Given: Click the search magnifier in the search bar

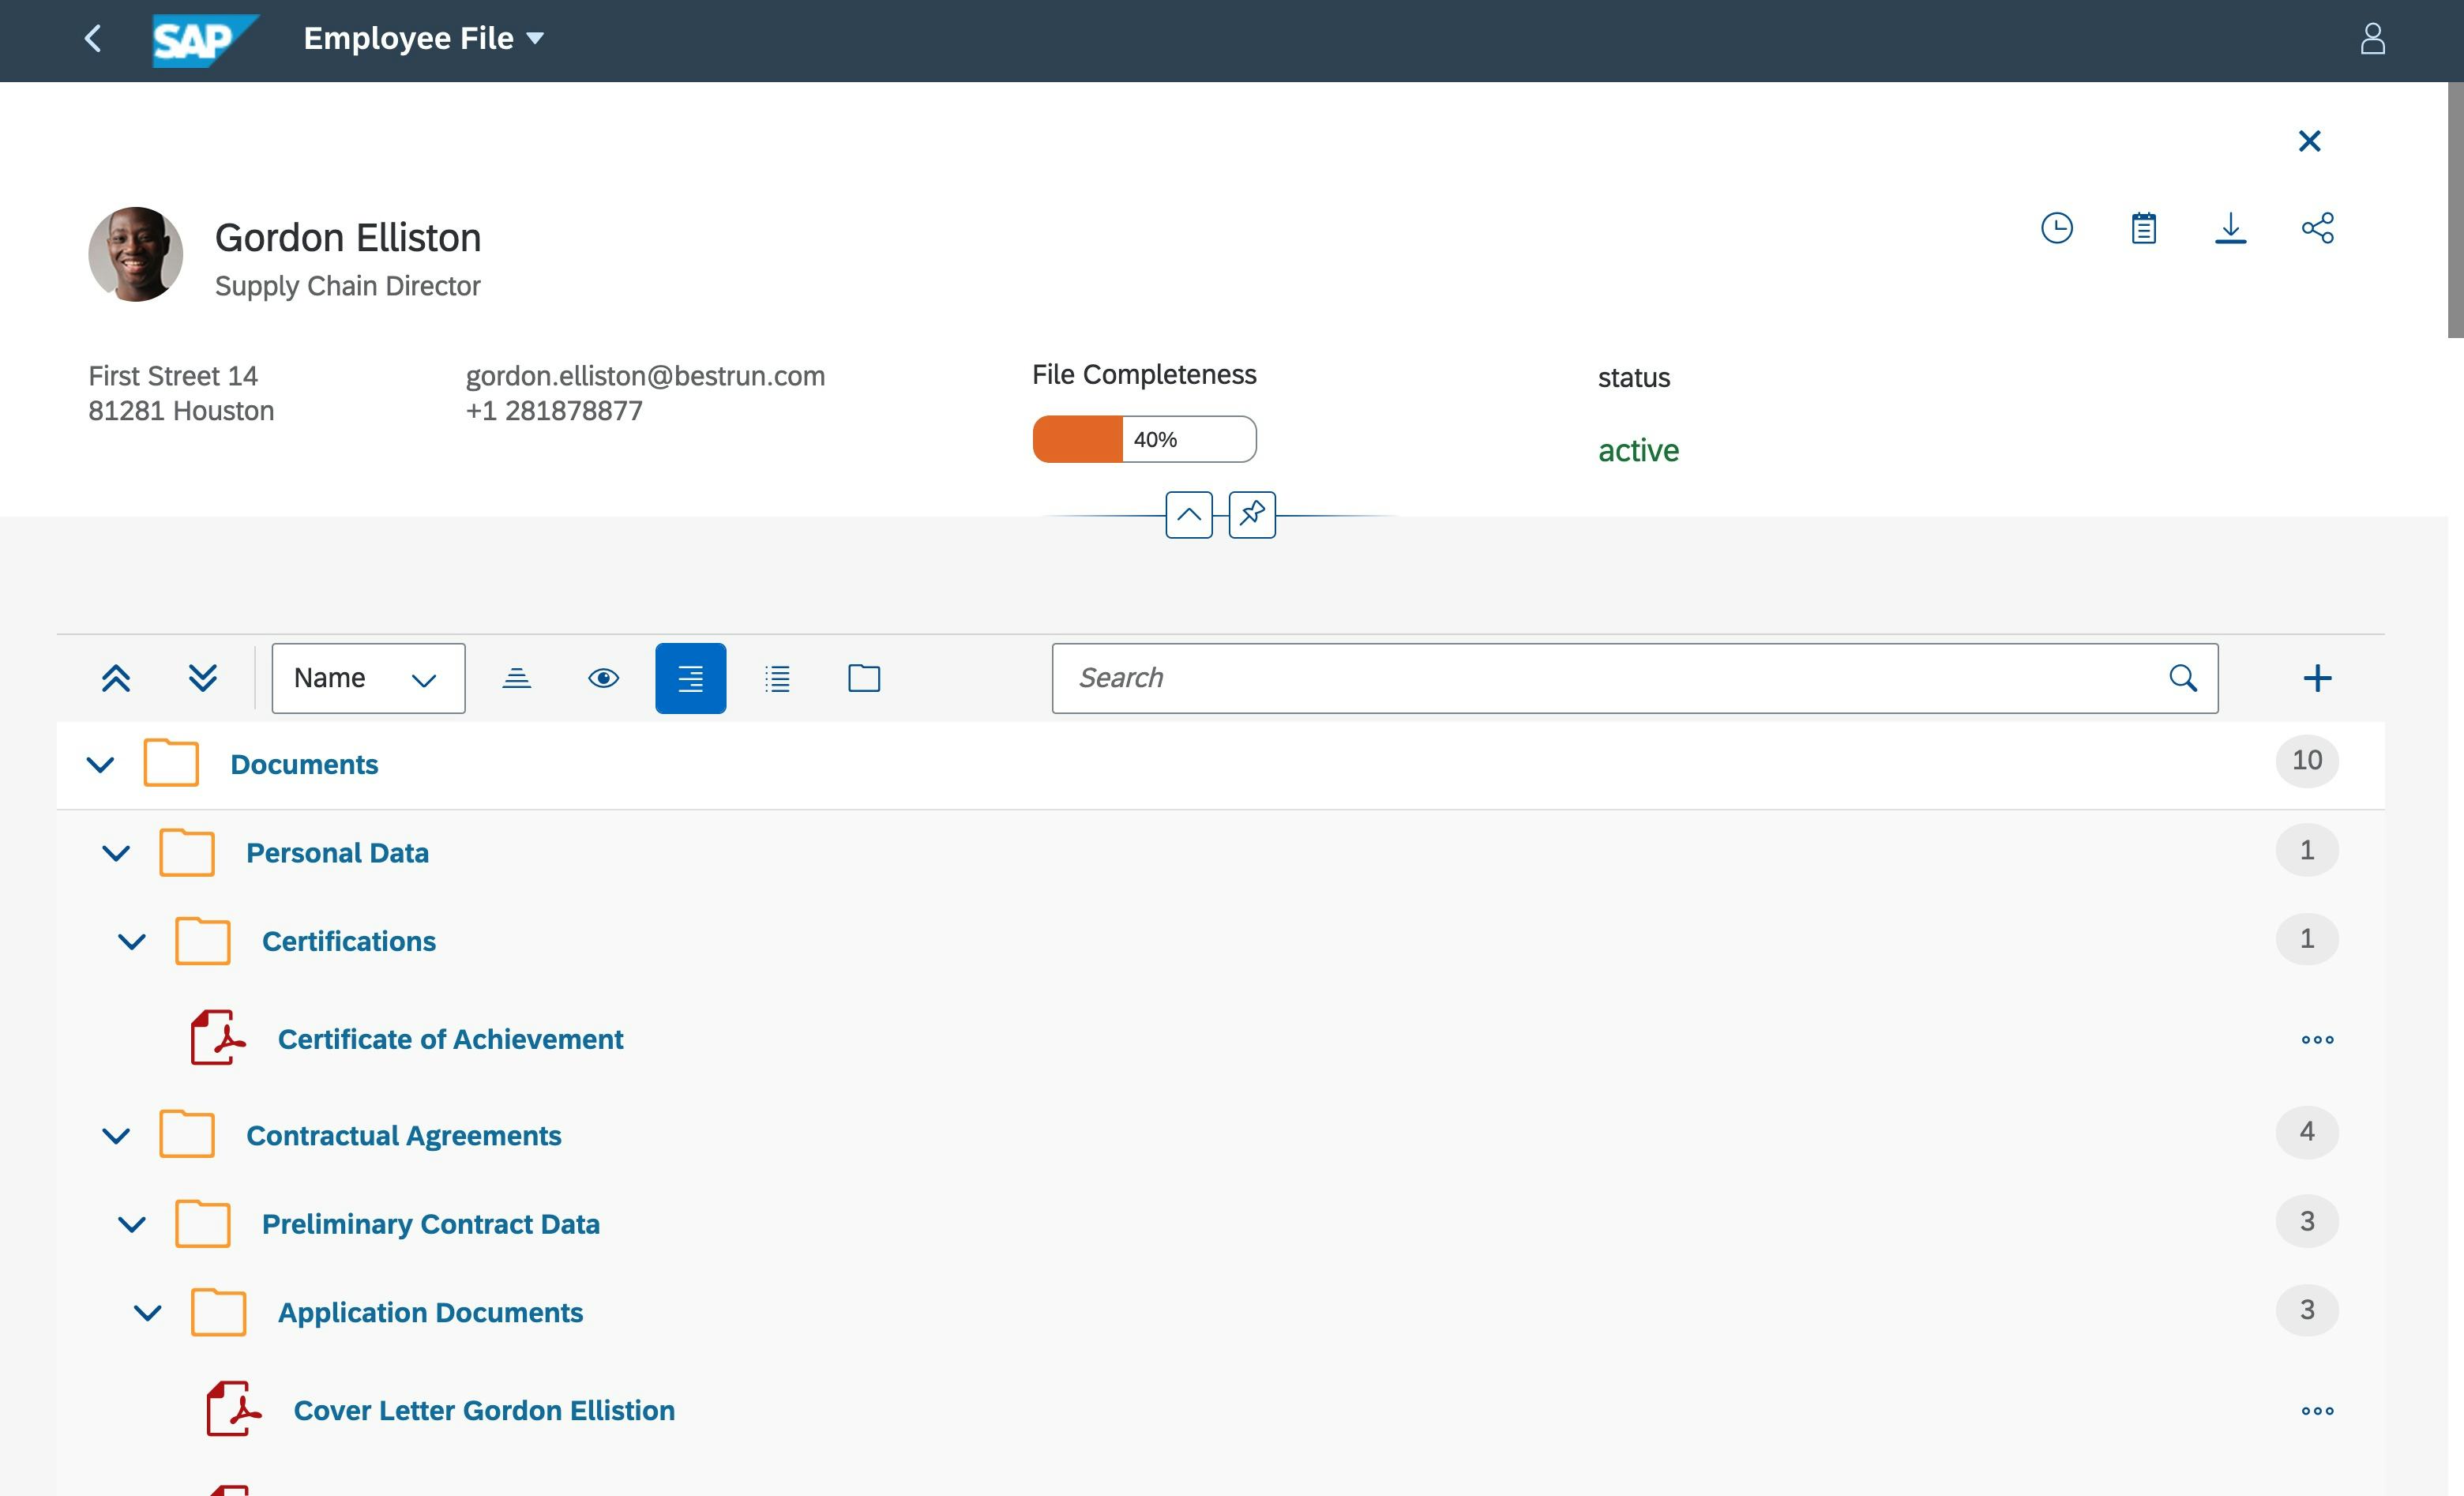Looking at the screenshot, I should (x=2183, y=678).
